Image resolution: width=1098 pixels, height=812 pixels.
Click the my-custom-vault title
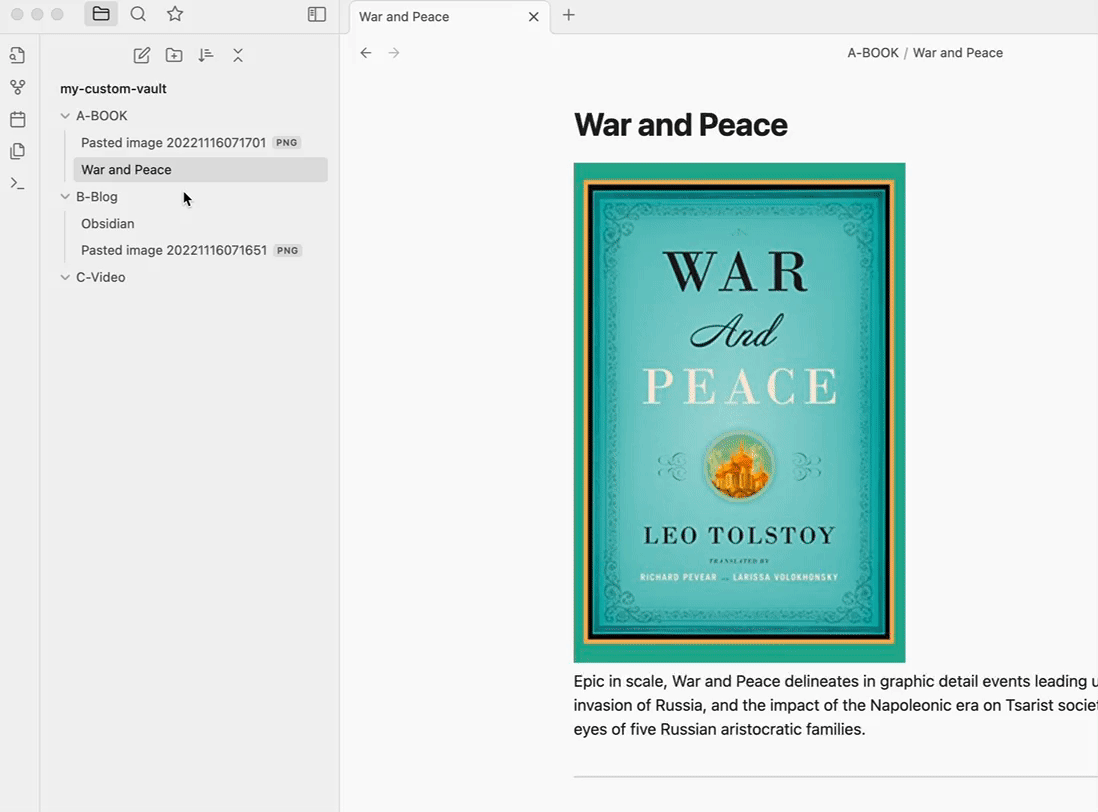pos(113,89)
